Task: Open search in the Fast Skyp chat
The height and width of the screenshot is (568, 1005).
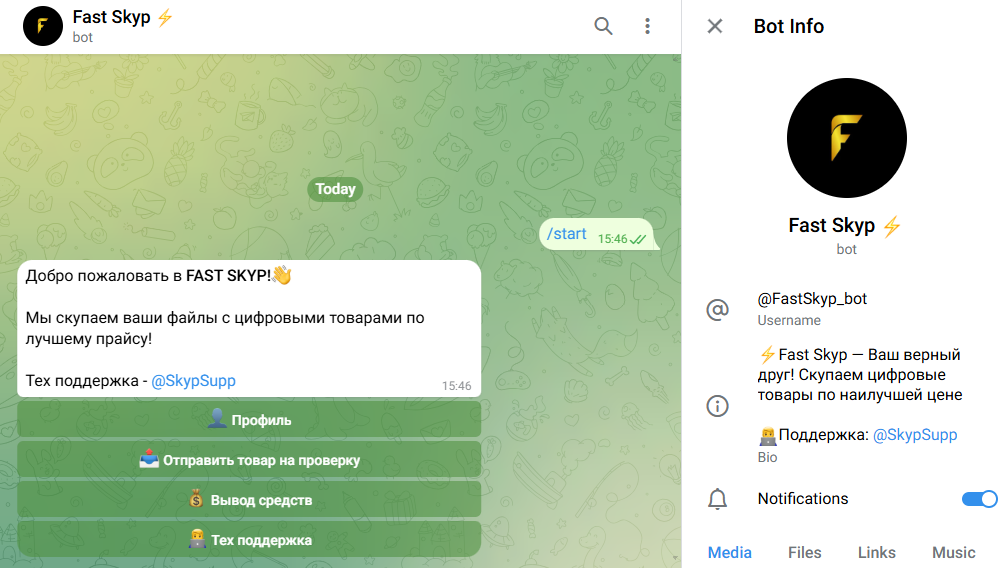Action: [x=603, y=26]
